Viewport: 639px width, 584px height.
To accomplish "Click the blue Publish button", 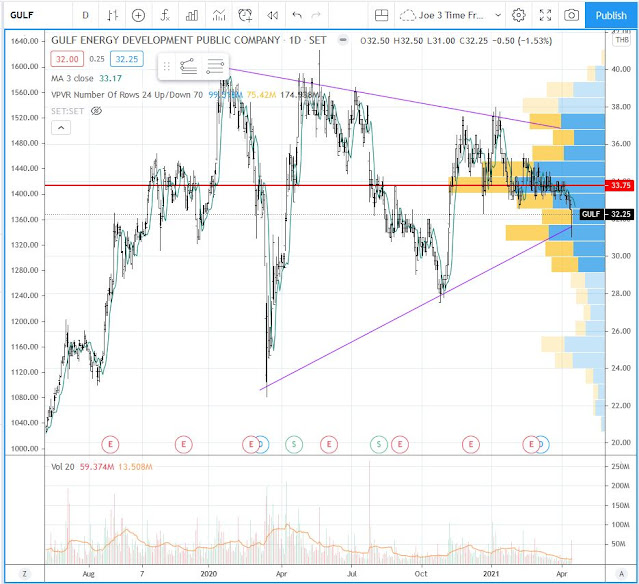I will (611, 15).
